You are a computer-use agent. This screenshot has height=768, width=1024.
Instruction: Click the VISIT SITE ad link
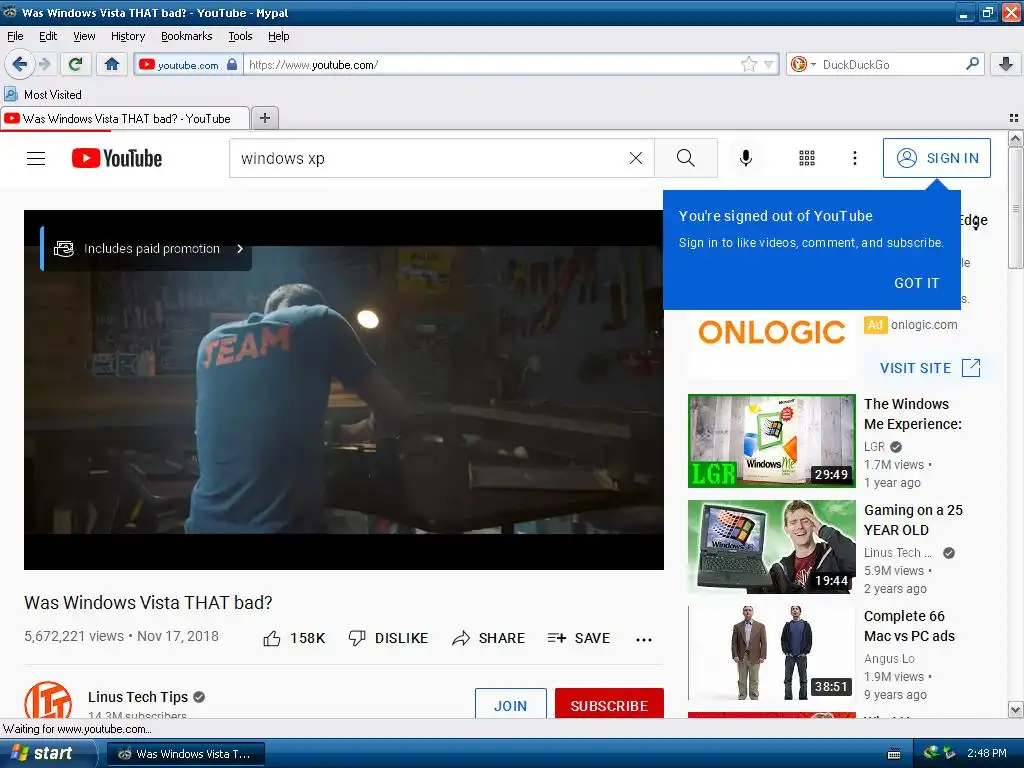point(930,368)
